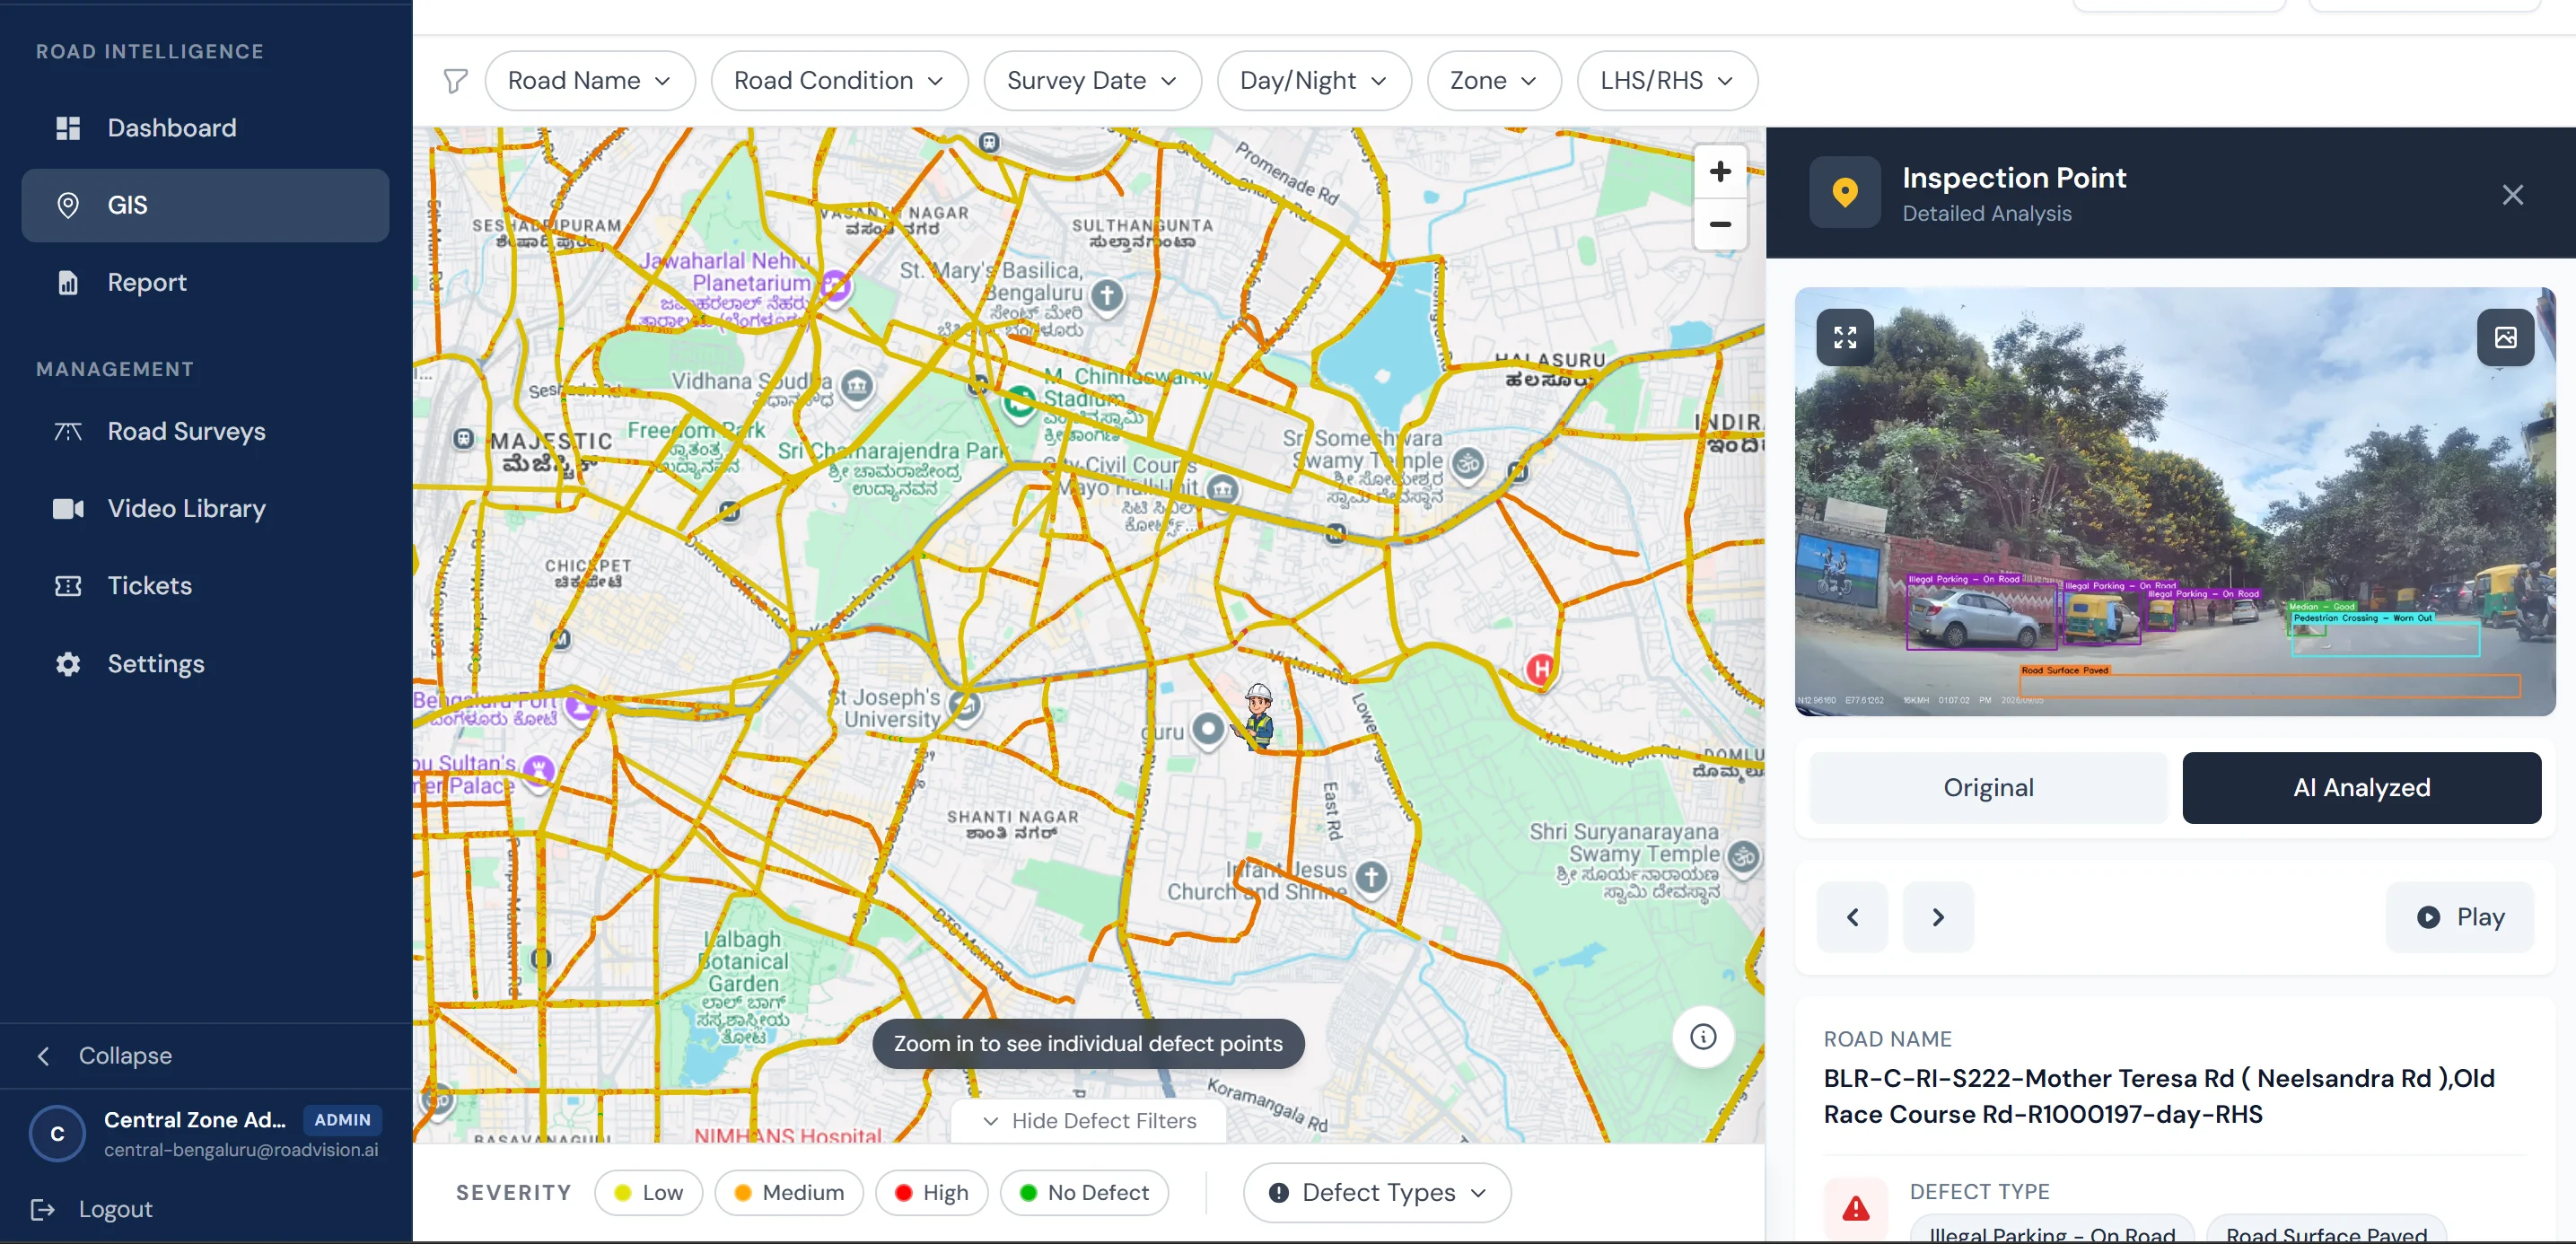The height and width of the screenshot is (1244, 2576).
Task: Click the Suryanarayana Swamy Temple marker
Action: pyautogui.click(x=1743, y=857)
